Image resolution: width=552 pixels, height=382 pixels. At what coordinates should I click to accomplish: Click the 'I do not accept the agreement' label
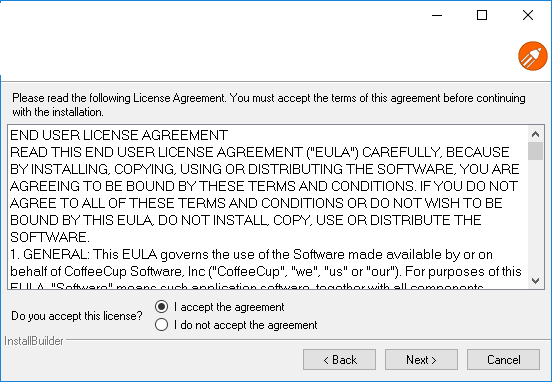[x=245, y=325]
